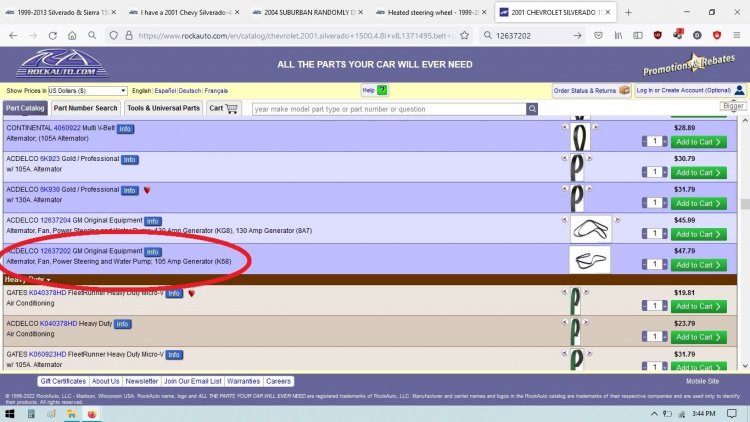Open the Firefox hamburger menu

737,35
